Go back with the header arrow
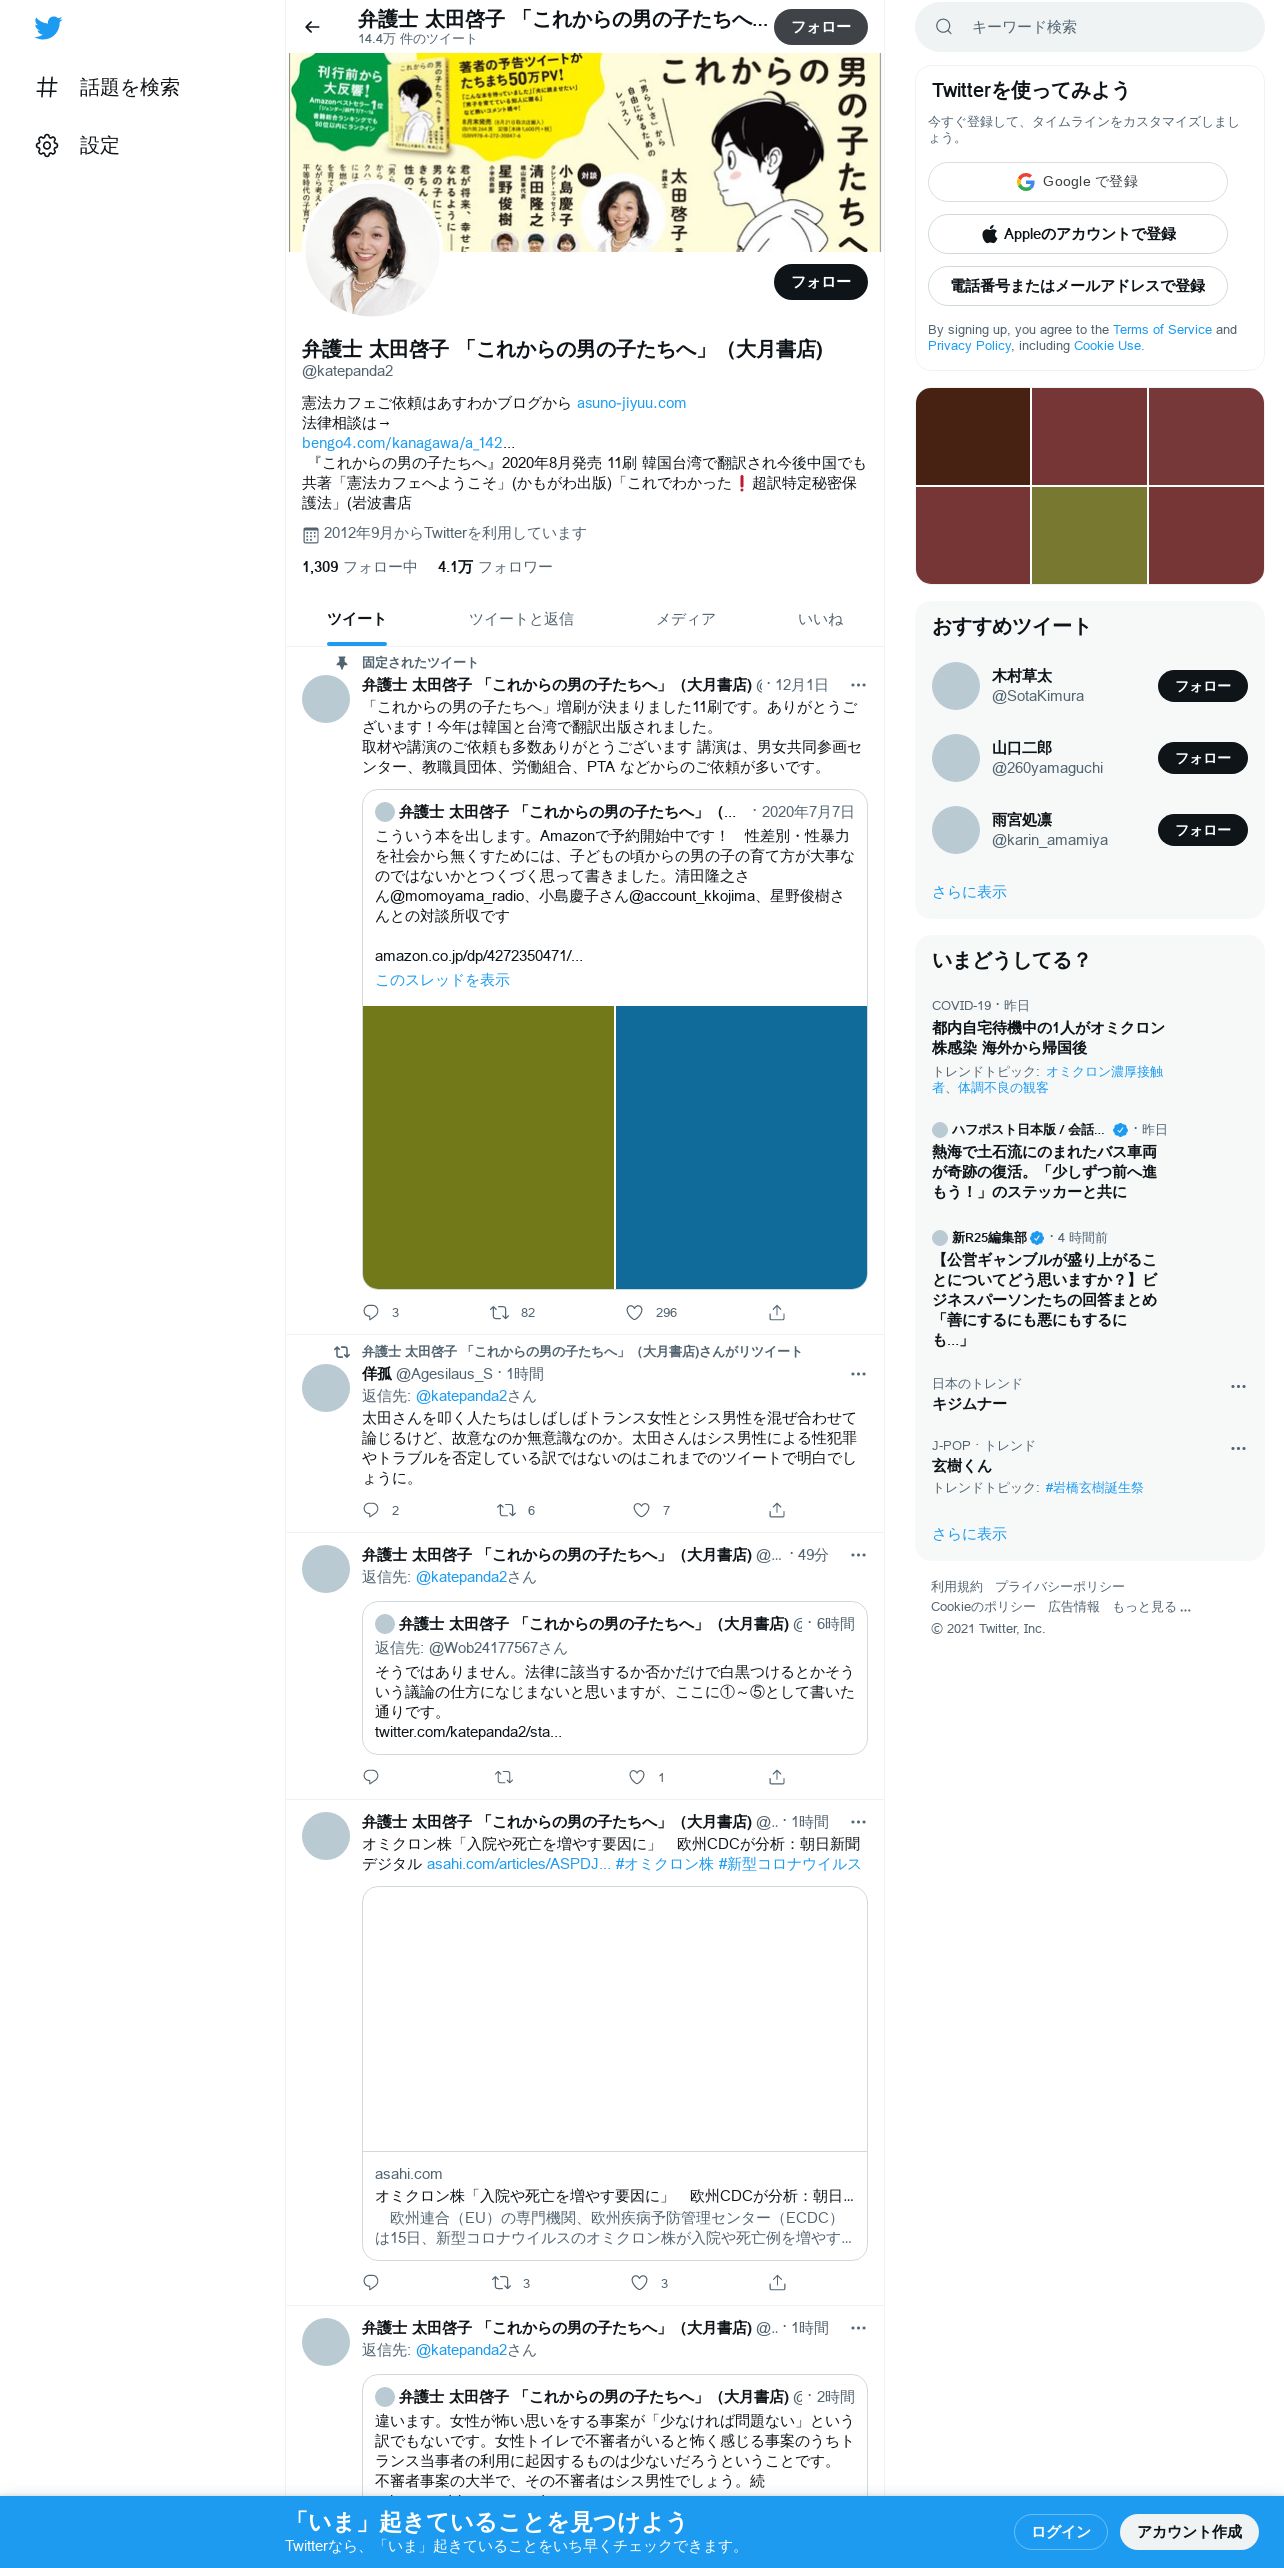This screenshot has width=1284, height=2568. click(x=312, y=27)
